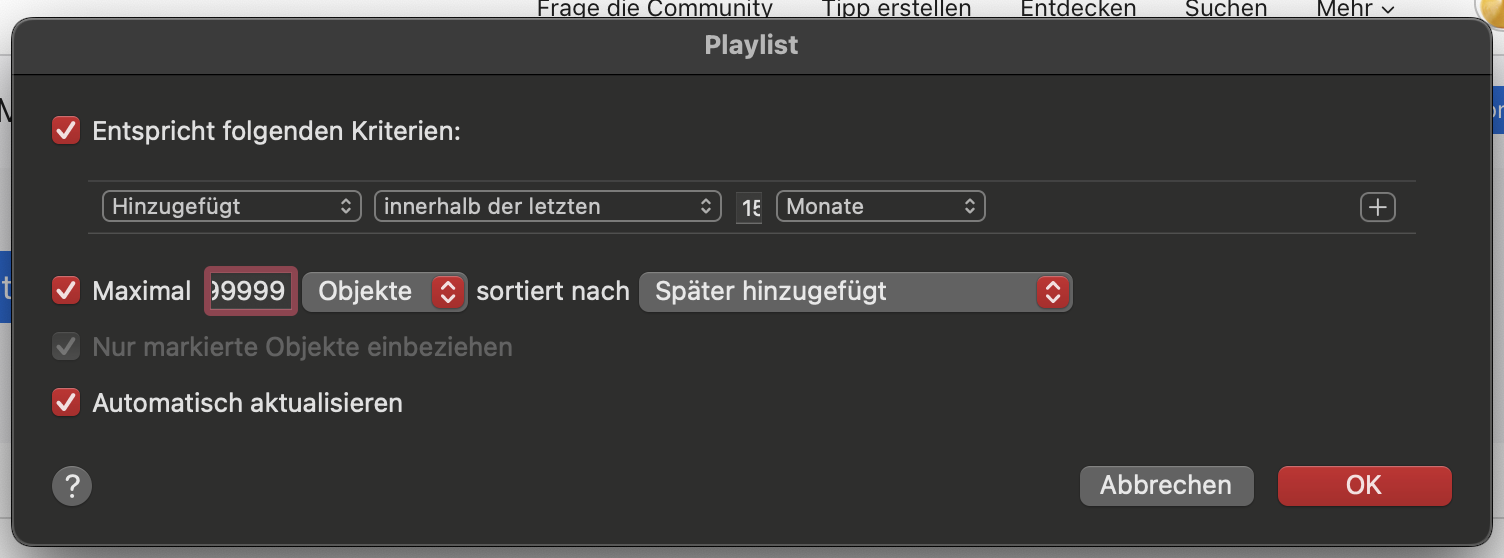Click 'Tipp erstellen' in the top navigation

point(896,9)
